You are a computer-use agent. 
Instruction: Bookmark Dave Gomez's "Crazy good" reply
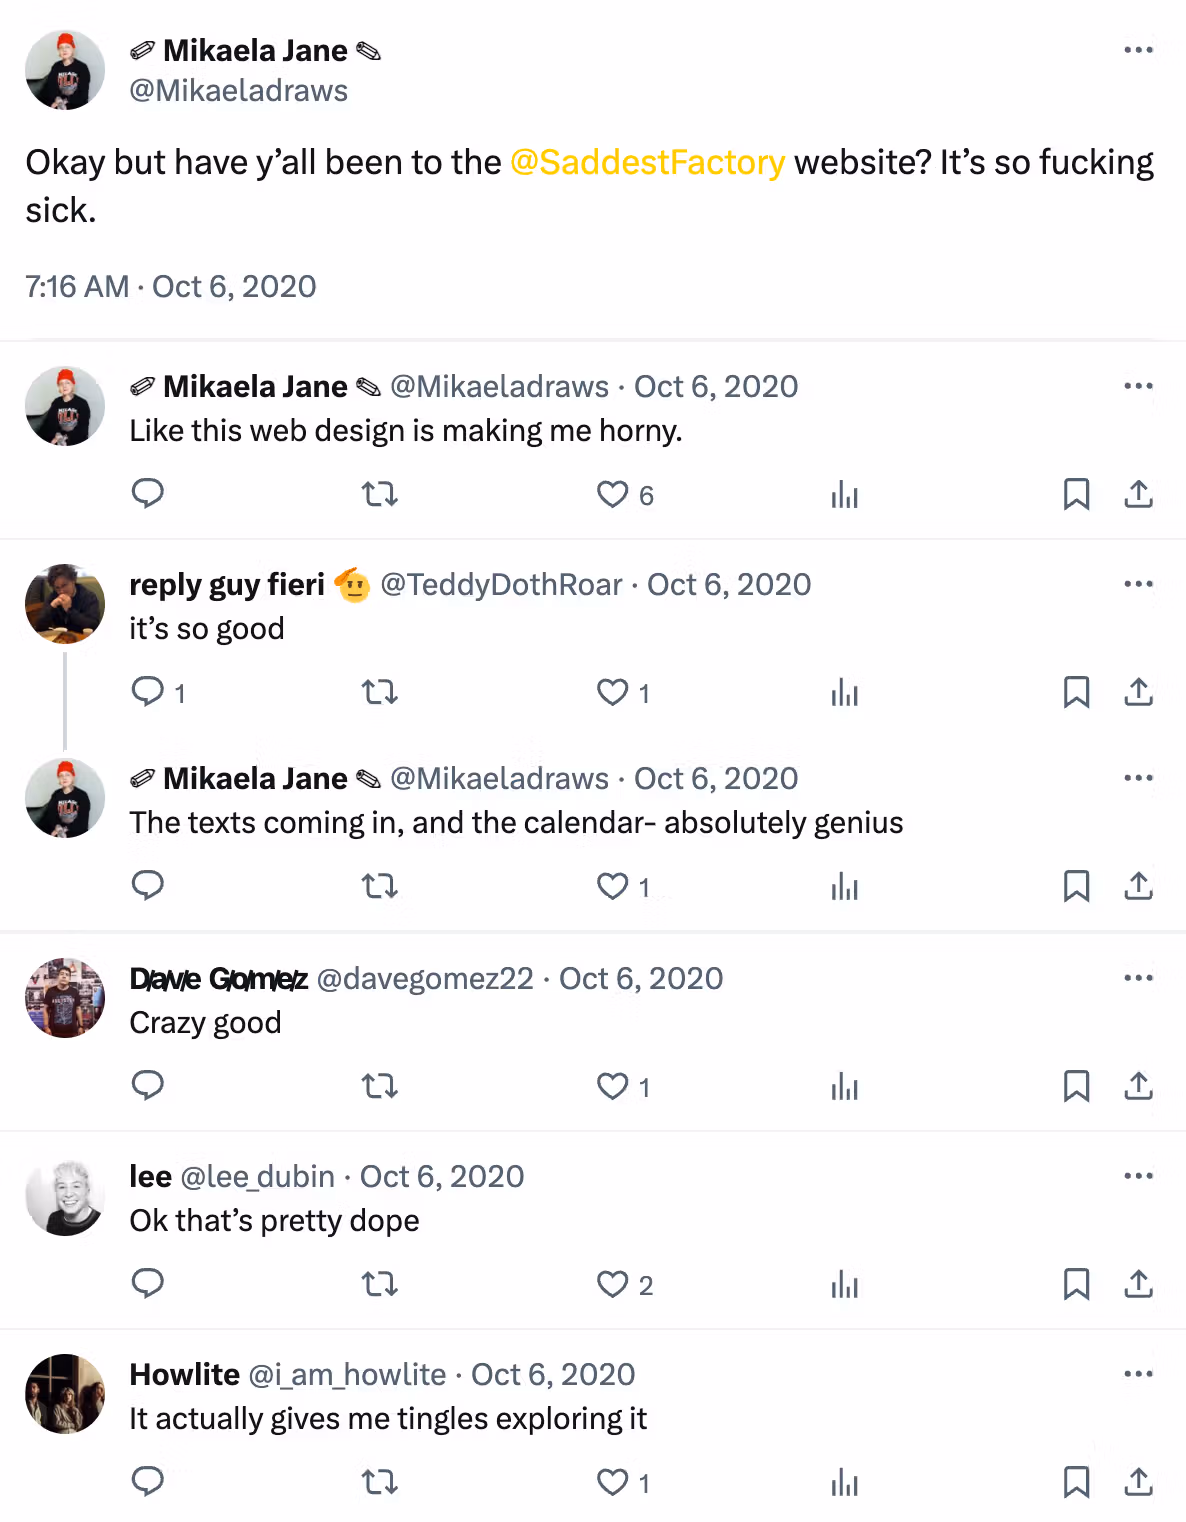1076,1086
